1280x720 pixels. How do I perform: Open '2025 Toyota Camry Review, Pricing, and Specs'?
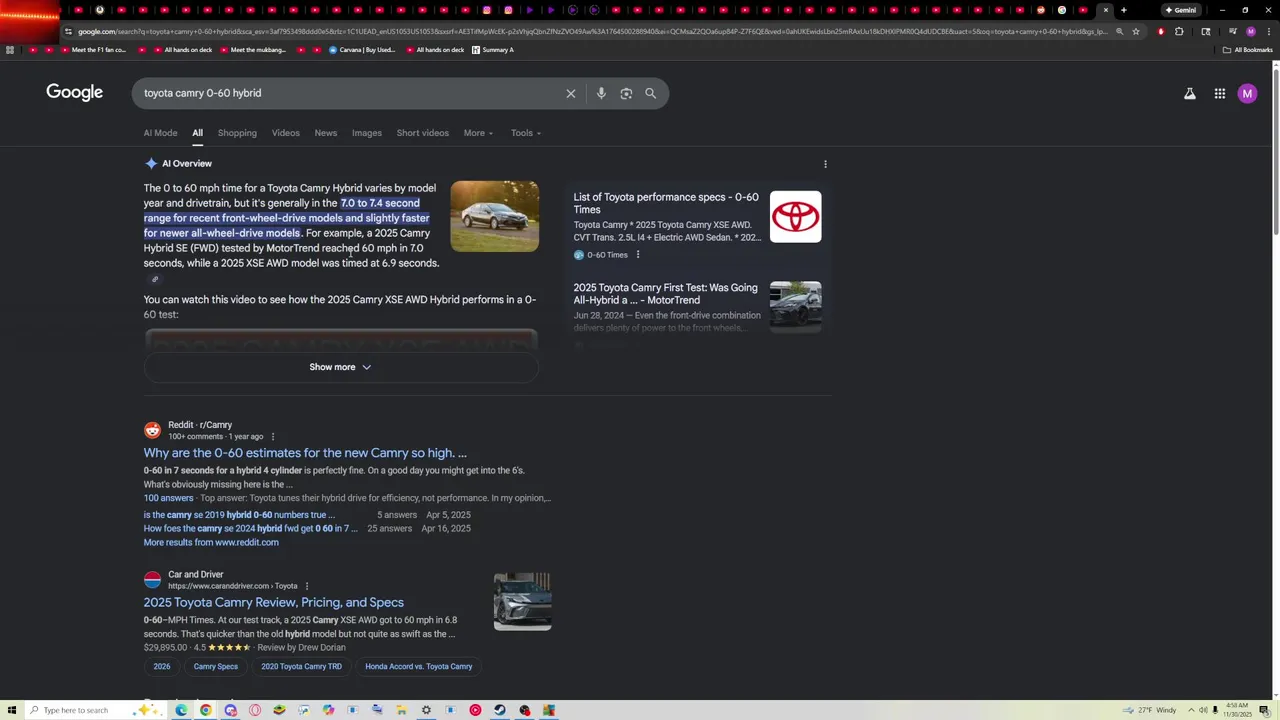[274, 603]
